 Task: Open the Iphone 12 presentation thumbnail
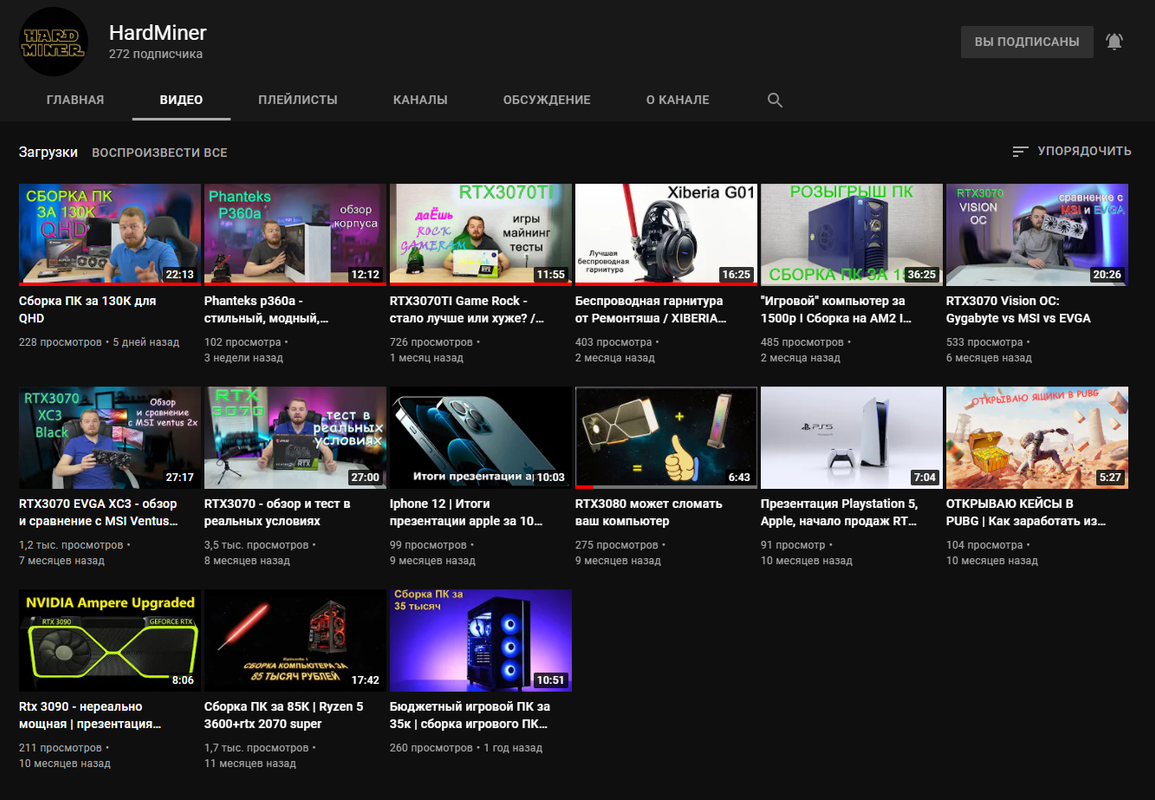coord(480,438)
